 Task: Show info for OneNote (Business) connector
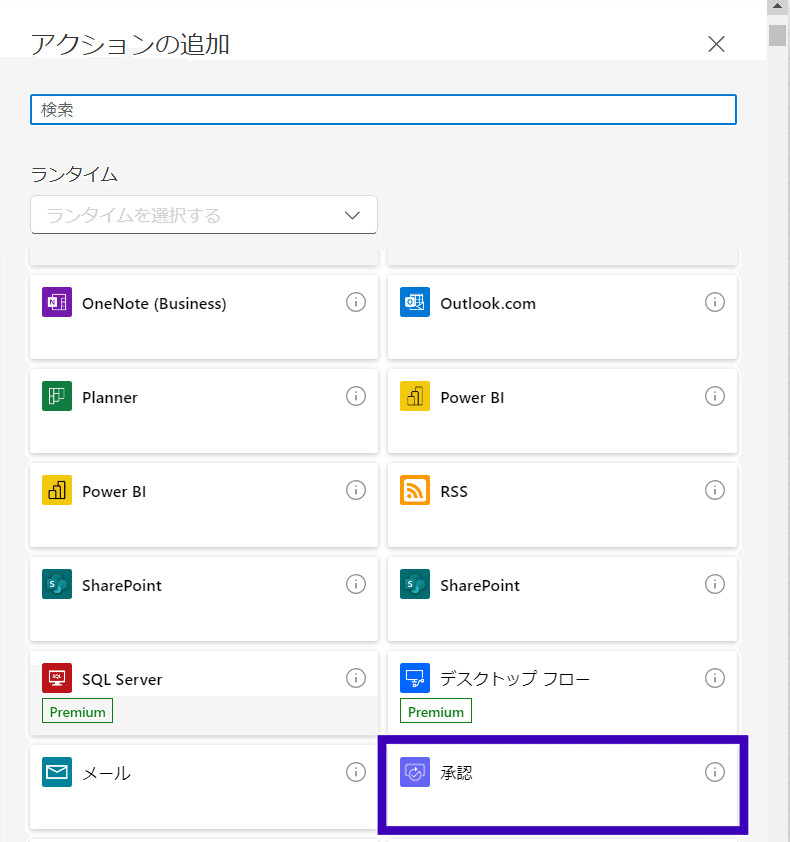(x=356, y=302)
